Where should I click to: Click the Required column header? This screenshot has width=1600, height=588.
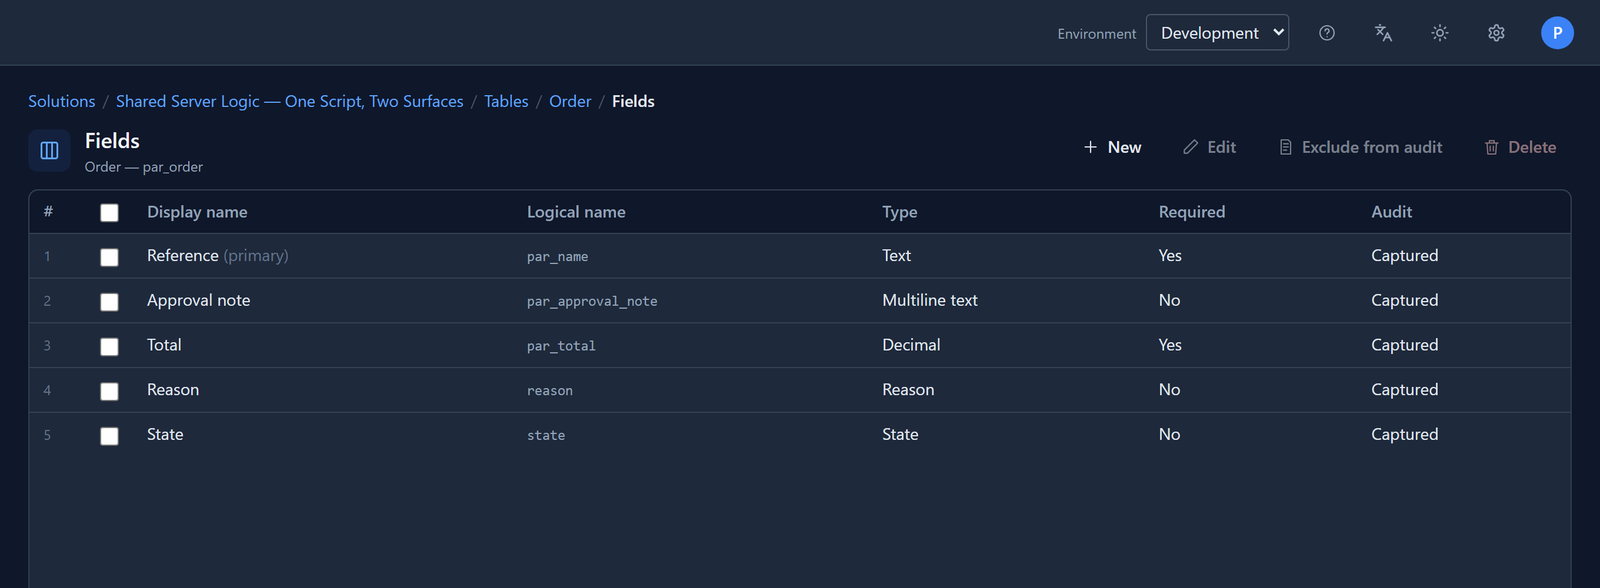coord(1192,212)
